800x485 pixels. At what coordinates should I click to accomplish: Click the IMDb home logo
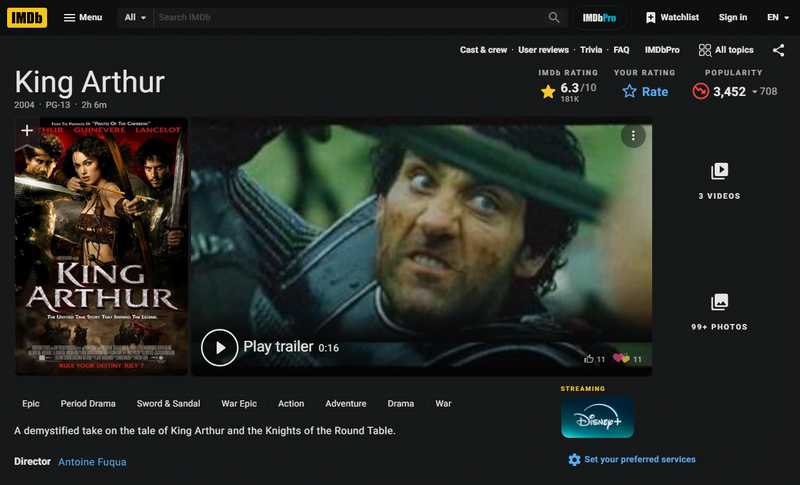coord(27,17)
